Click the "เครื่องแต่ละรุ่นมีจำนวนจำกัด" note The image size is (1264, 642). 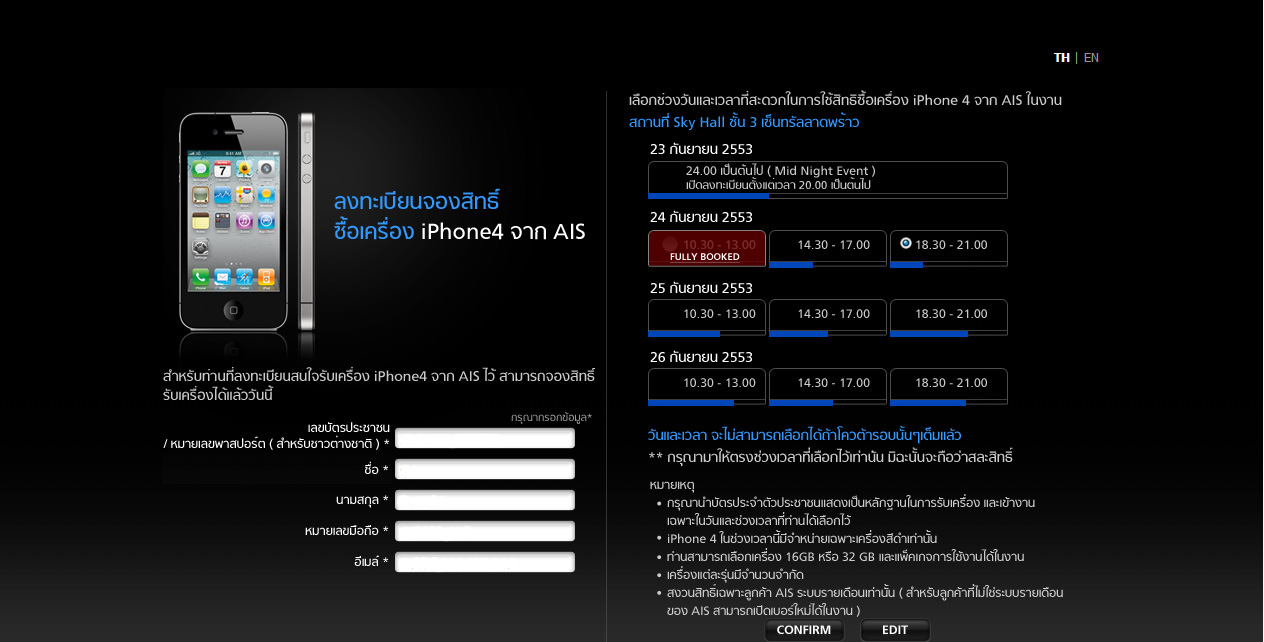[736, 575]
